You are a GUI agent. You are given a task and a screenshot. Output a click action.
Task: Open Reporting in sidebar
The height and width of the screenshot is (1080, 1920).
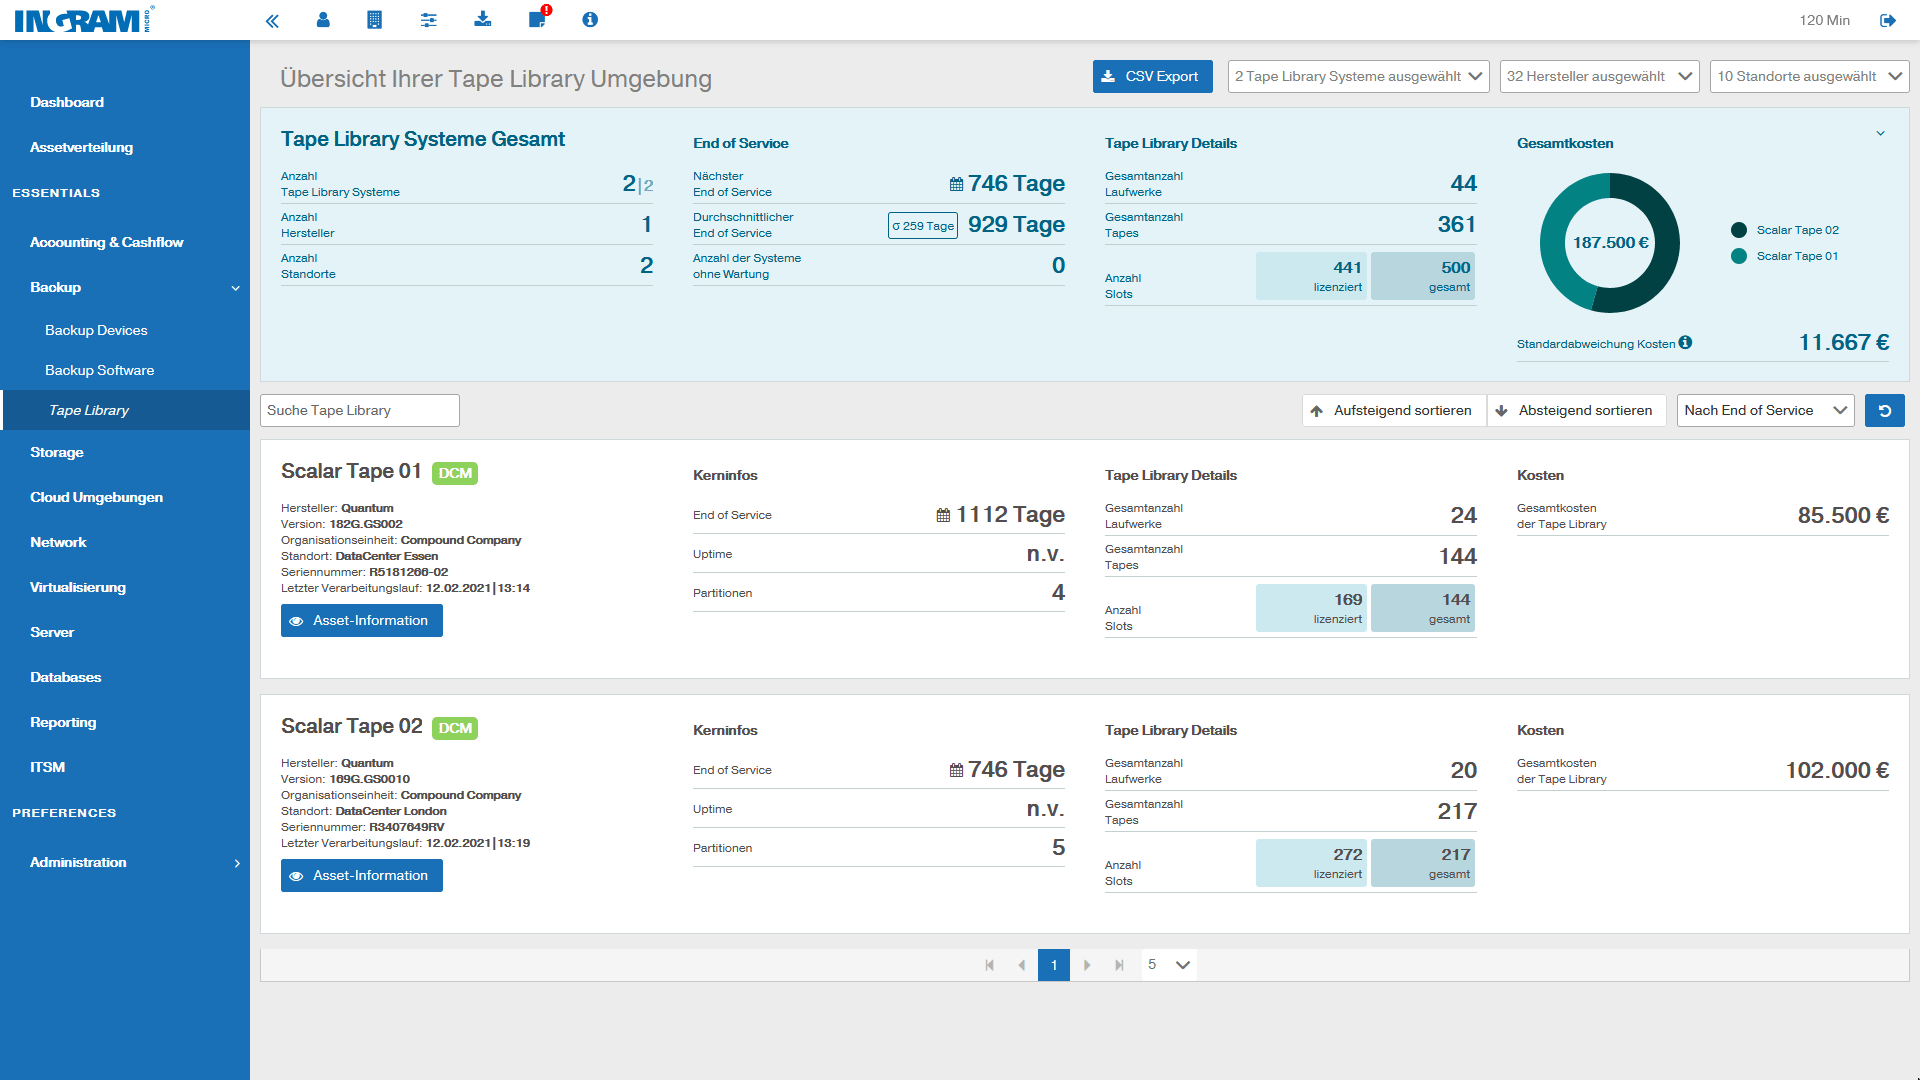[63, 722]
